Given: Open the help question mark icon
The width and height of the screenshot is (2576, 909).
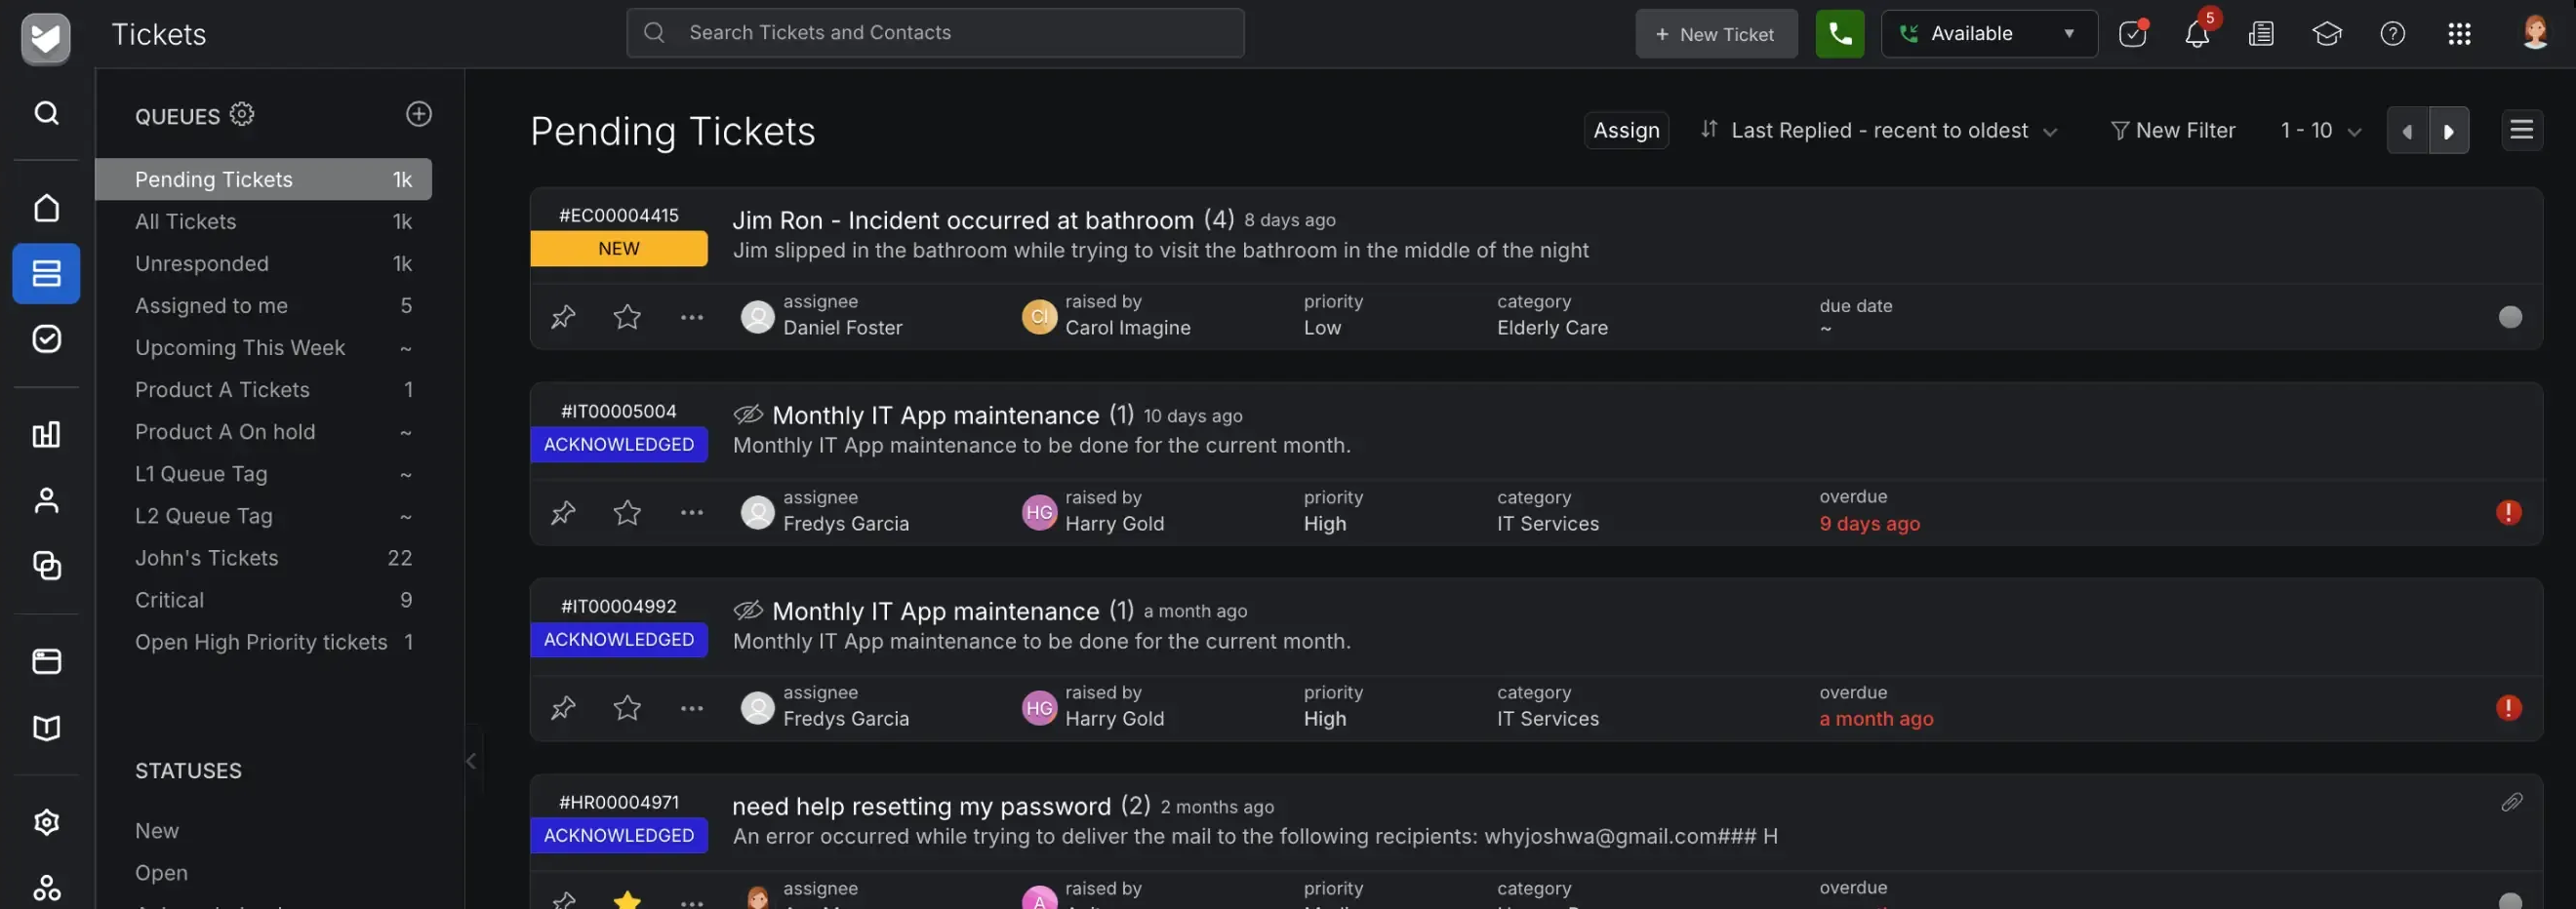Looking at the screenshot, I should tap(2393, 33).
